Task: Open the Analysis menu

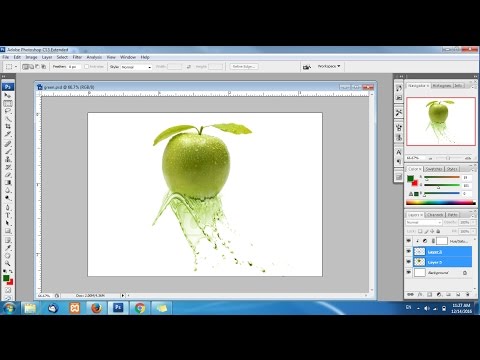Action: pyautogui.click(x=94, y=57)
